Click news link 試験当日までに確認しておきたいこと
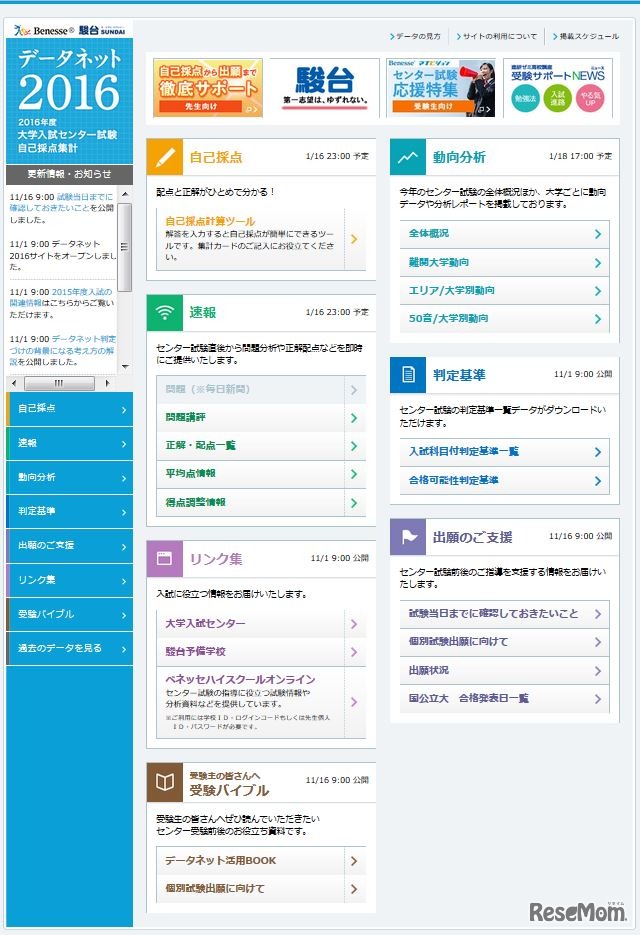The width and height of the screenshot is (640, 935). coord(61,202)
